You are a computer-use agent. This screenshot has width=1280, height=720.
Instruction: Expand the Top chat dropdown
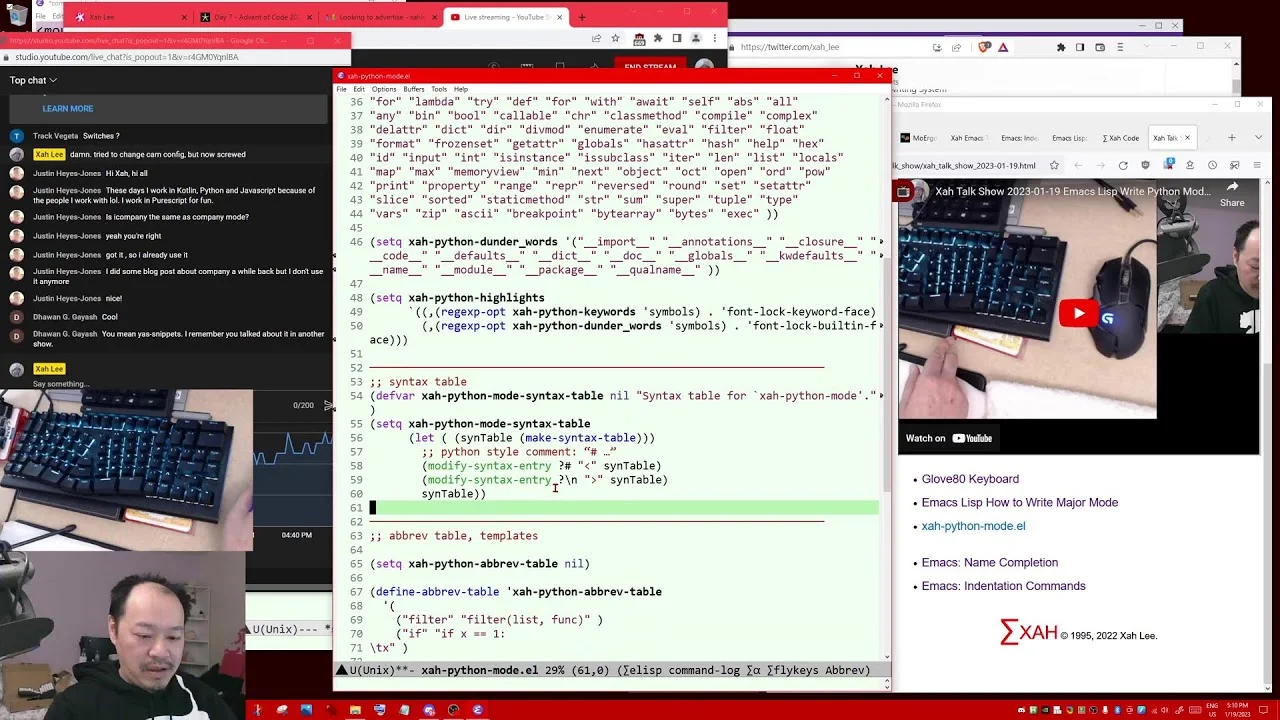[x=33, y=80]
